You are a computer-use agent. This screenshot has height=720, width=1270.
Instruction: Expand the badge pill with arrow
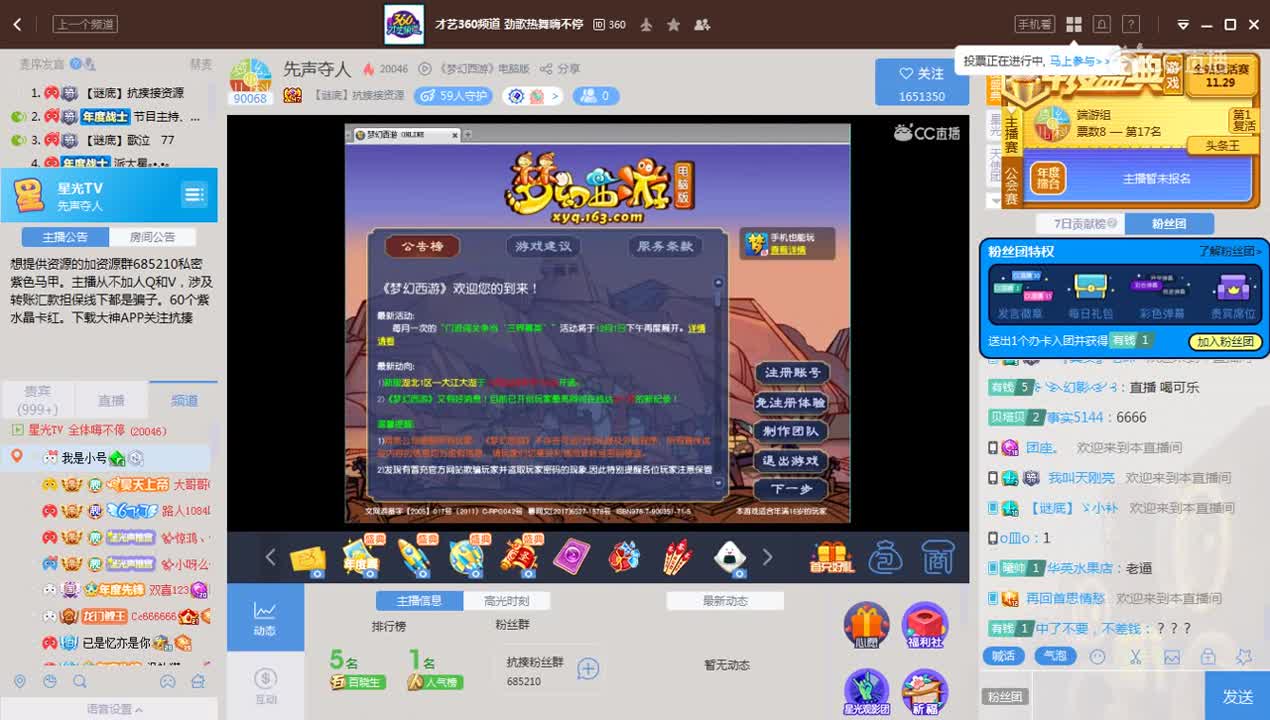[x=533, y=96]
